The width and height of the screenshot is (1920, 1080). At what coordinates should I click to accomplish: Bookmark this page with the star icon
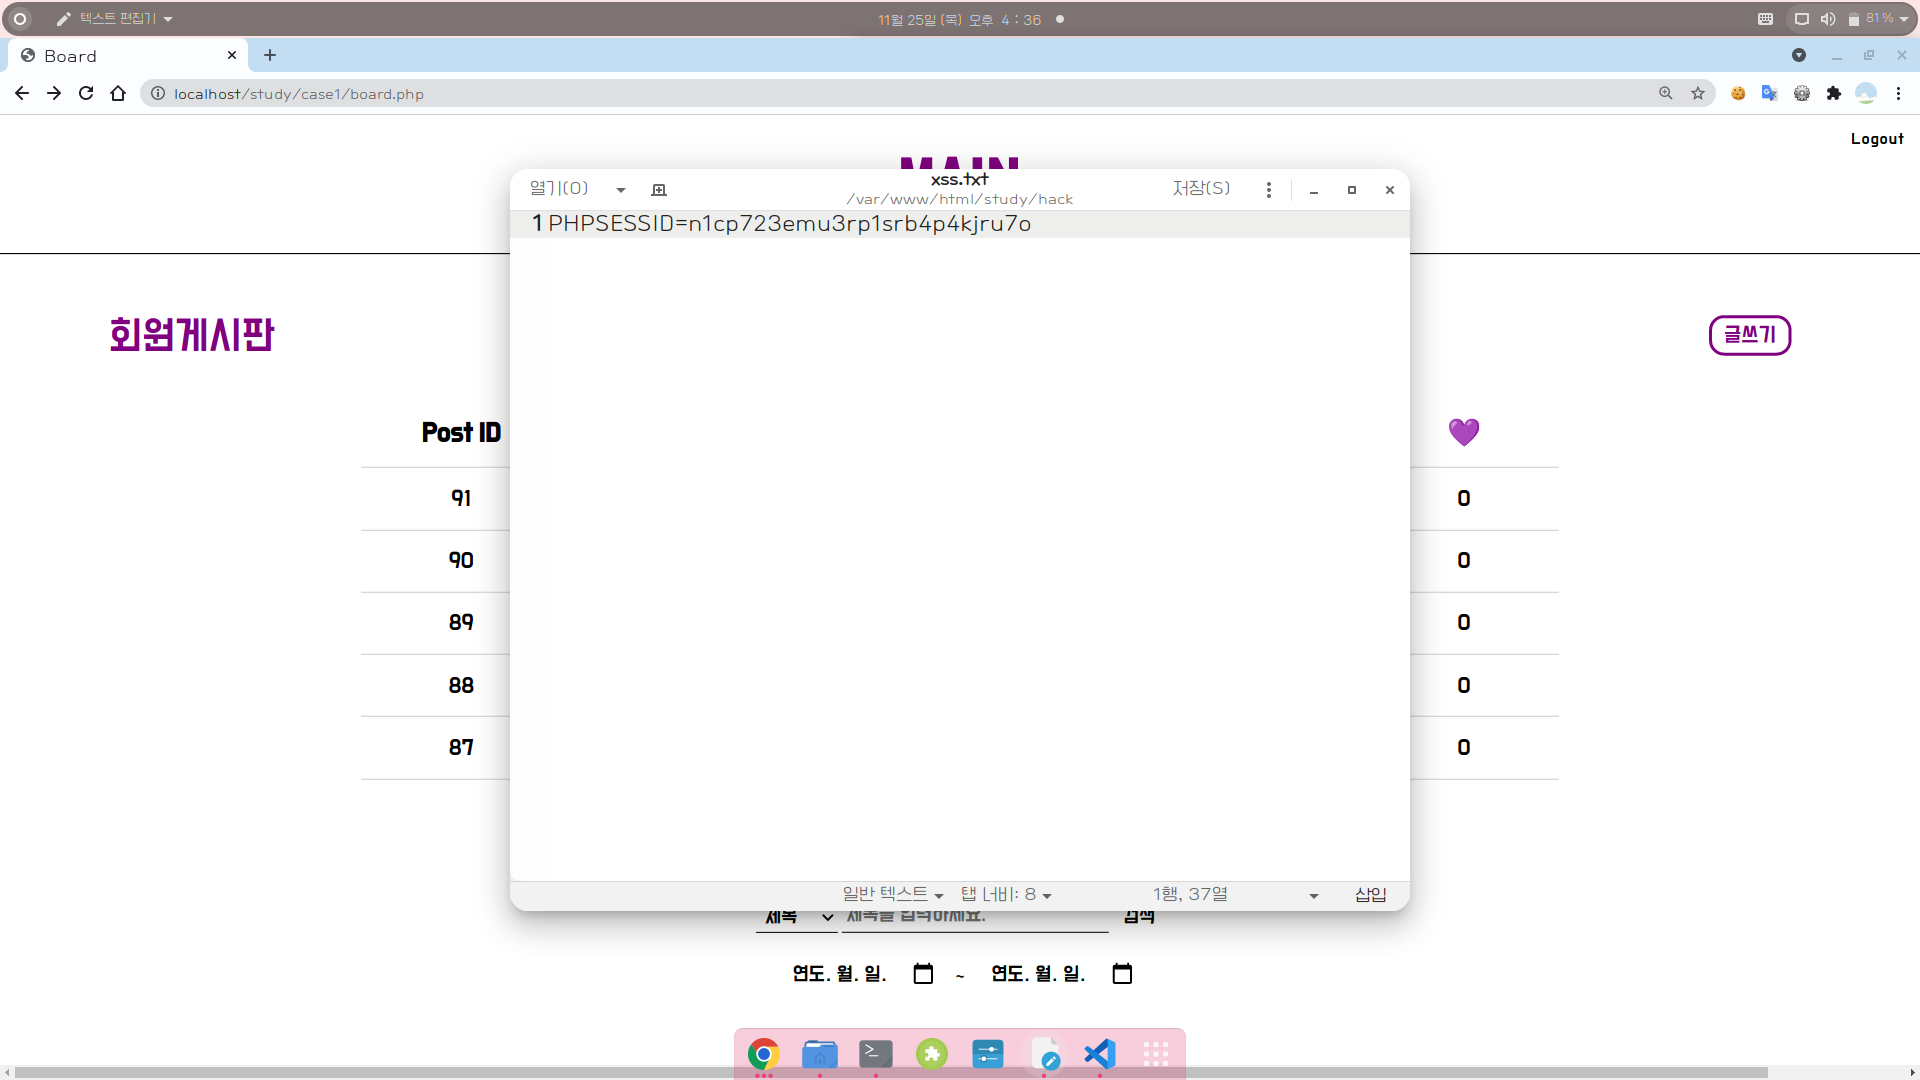tap(1698, 93)
